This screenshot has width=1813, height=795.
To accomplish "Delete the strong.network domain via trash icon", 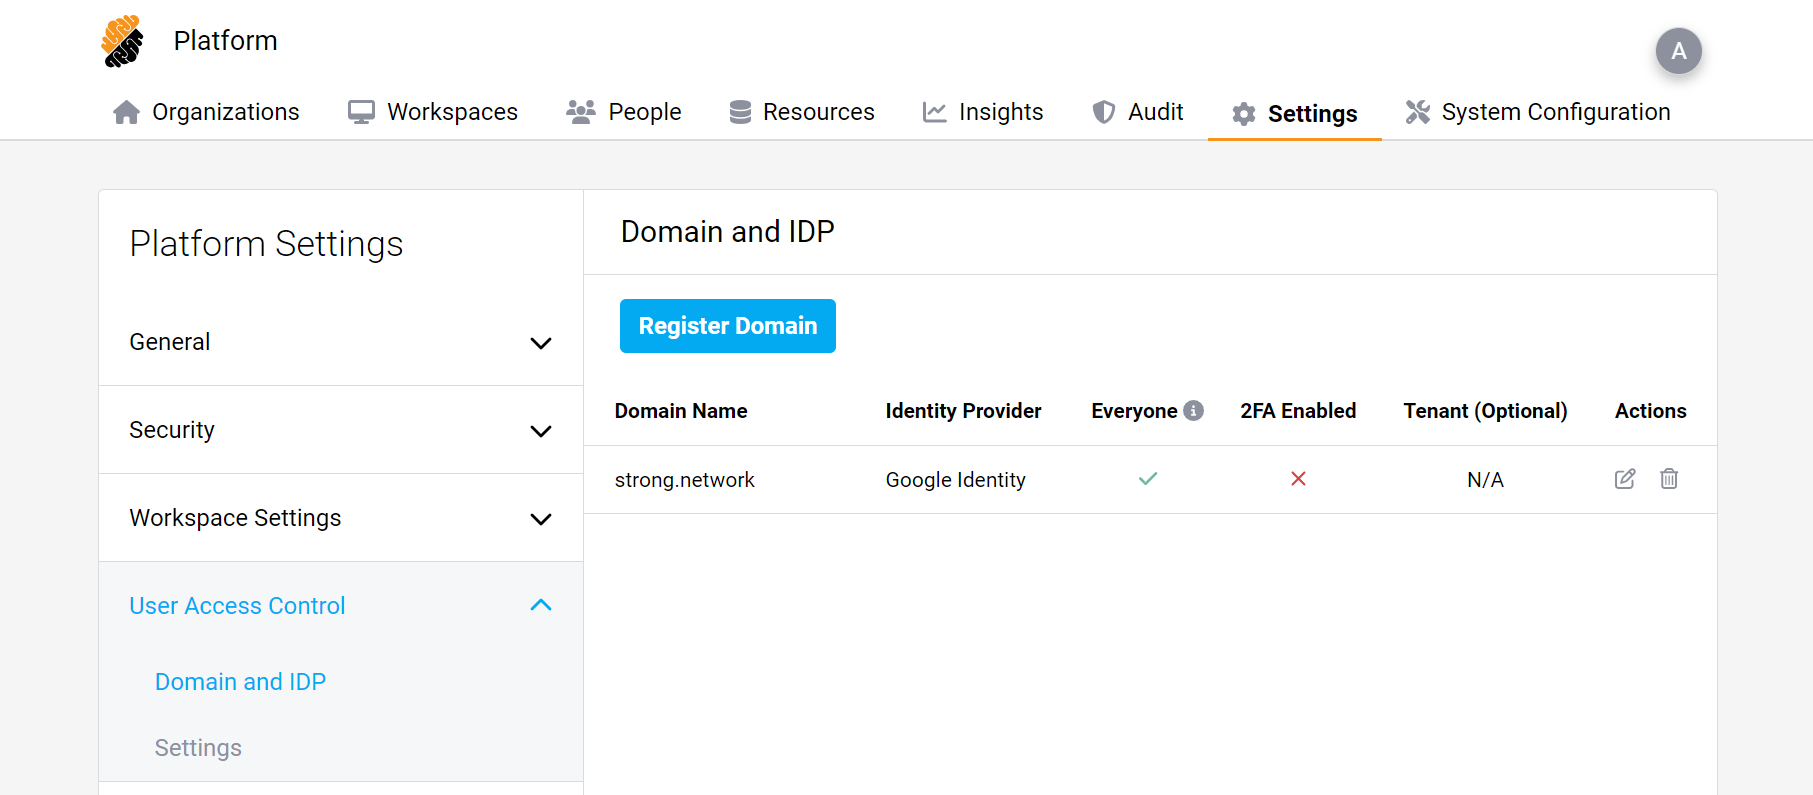I will 1669,479.
